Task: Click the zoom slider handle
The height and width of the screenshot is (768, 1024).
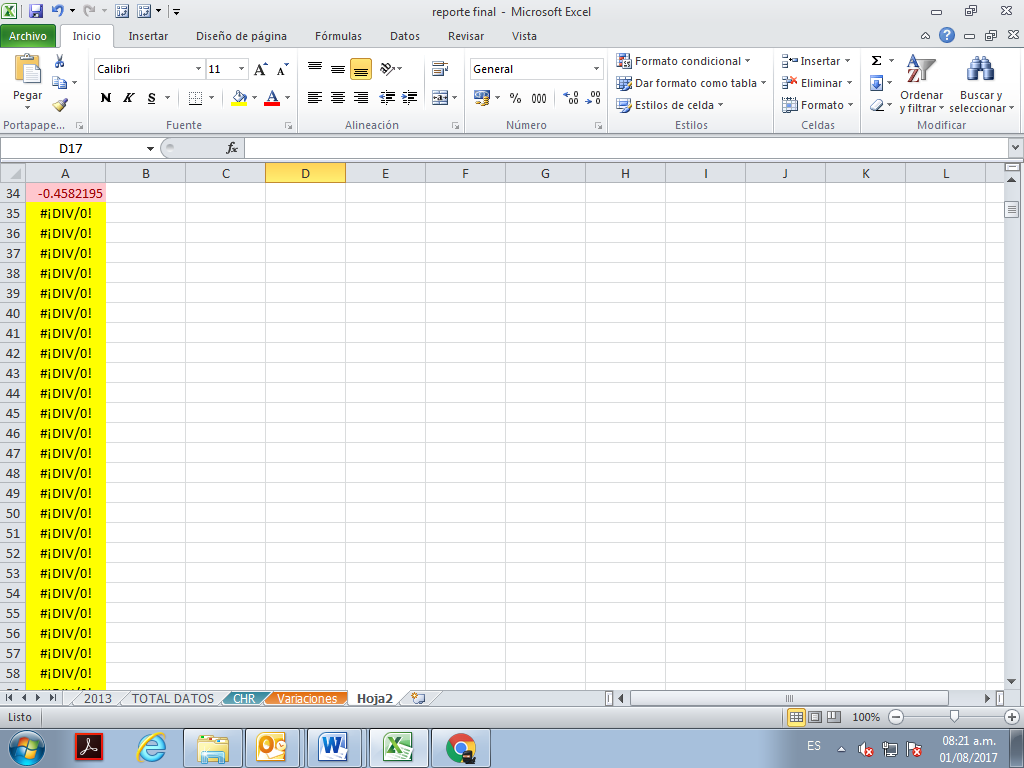Action: pyautogui.click(x=954, y=717)
